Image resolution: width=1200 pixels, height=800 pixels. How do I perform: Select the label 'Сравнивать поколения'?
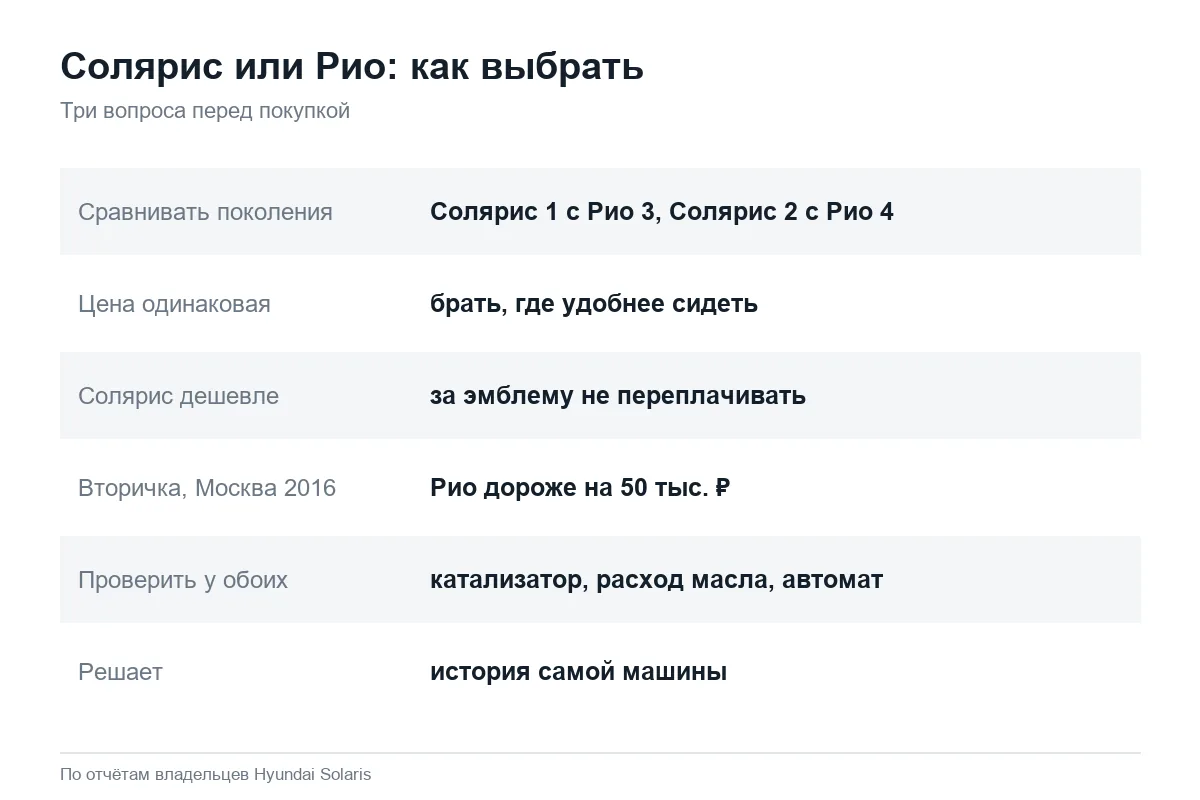click(x=205, y=212)
